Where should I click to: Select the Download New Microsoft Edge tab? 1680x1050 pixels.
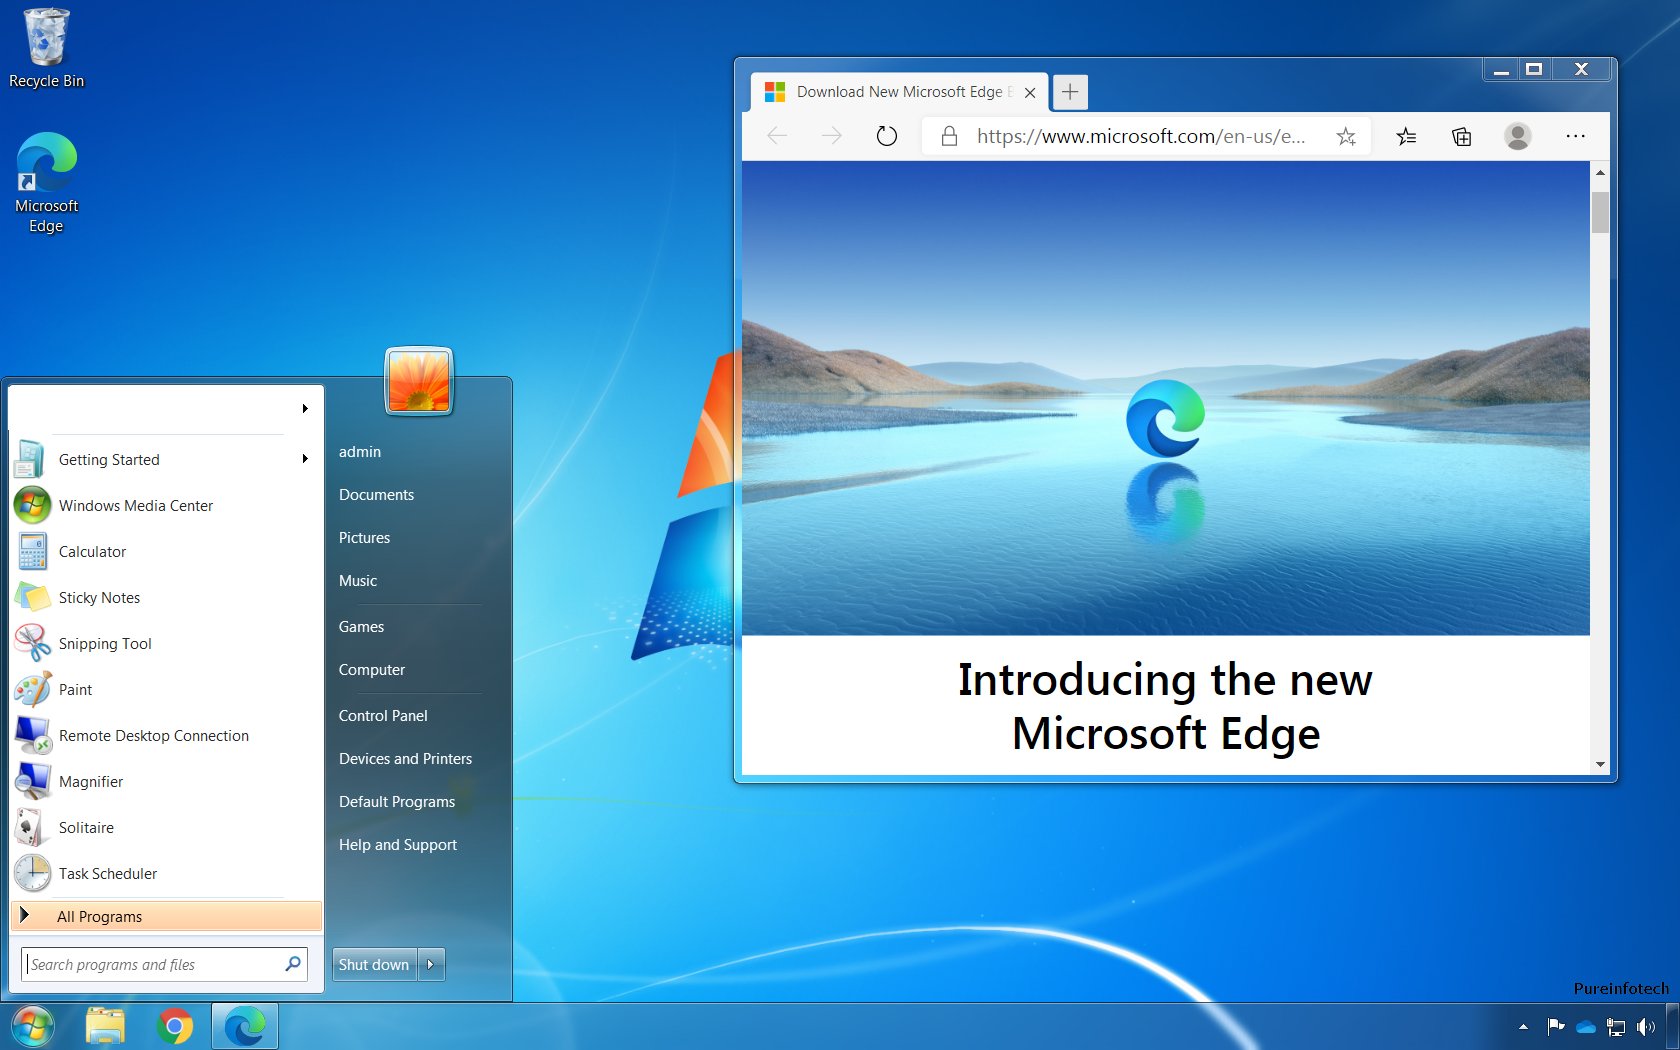click(898, 91)
